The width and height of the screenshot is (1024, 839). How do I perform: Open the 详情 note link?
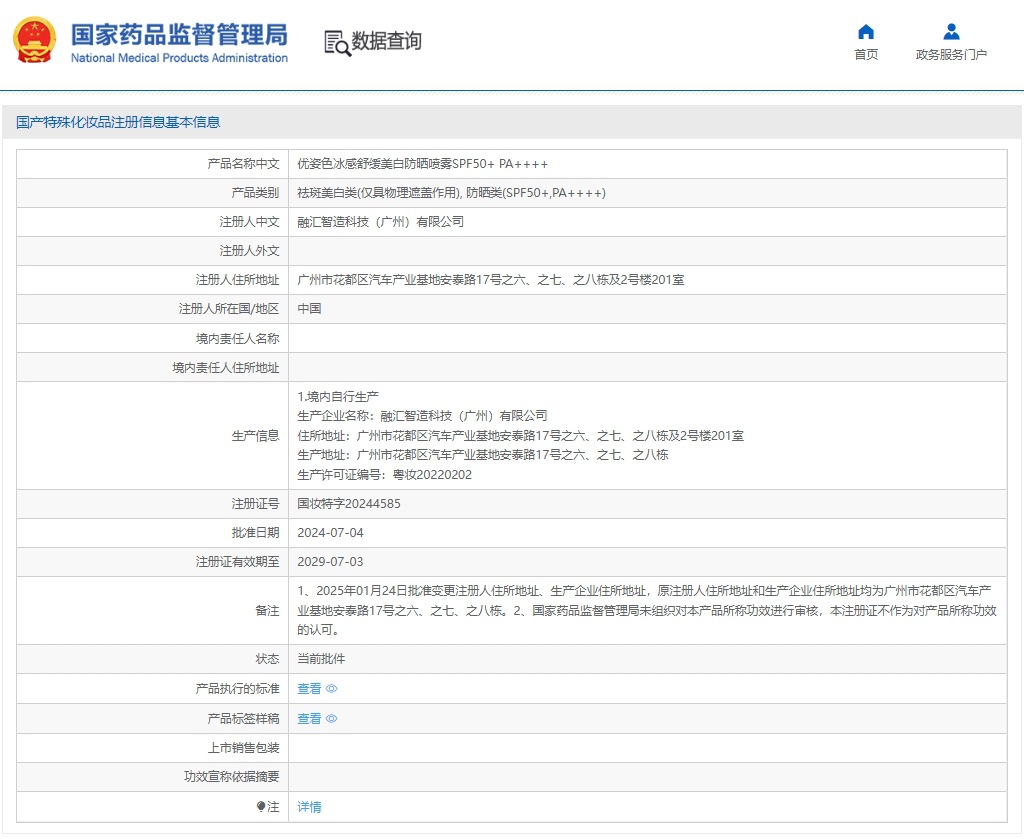309,807
